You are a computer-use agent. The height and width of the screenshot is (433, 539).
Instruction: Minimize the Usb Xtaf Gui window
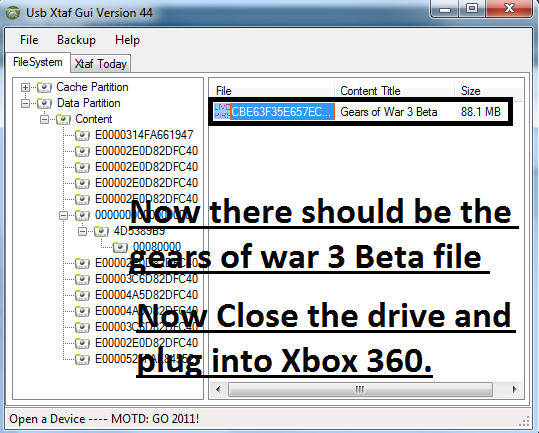coord(445,8)
